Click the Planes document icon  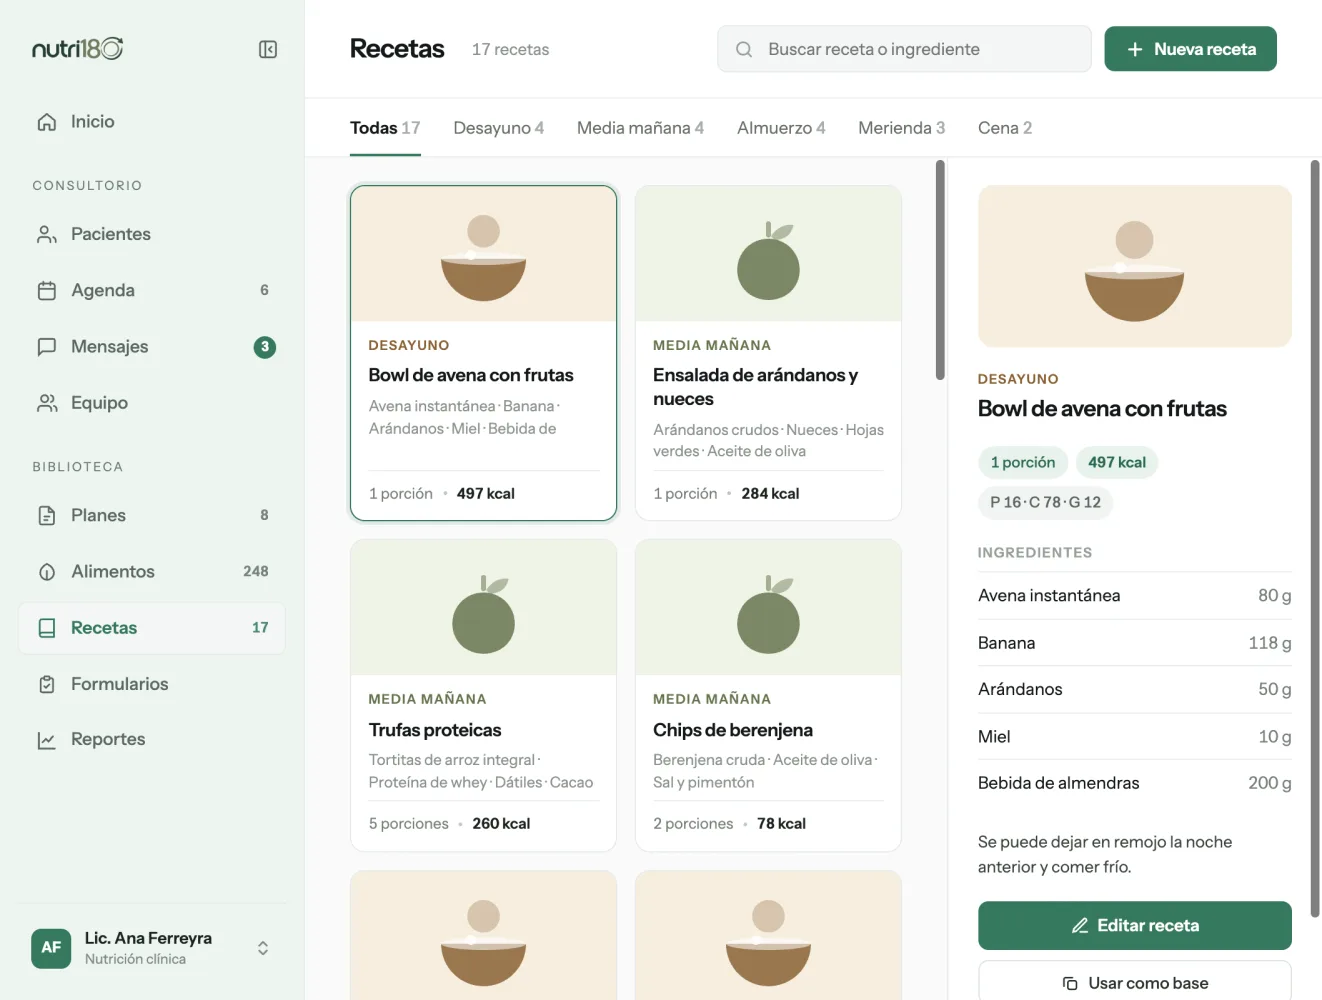(47, 515)
